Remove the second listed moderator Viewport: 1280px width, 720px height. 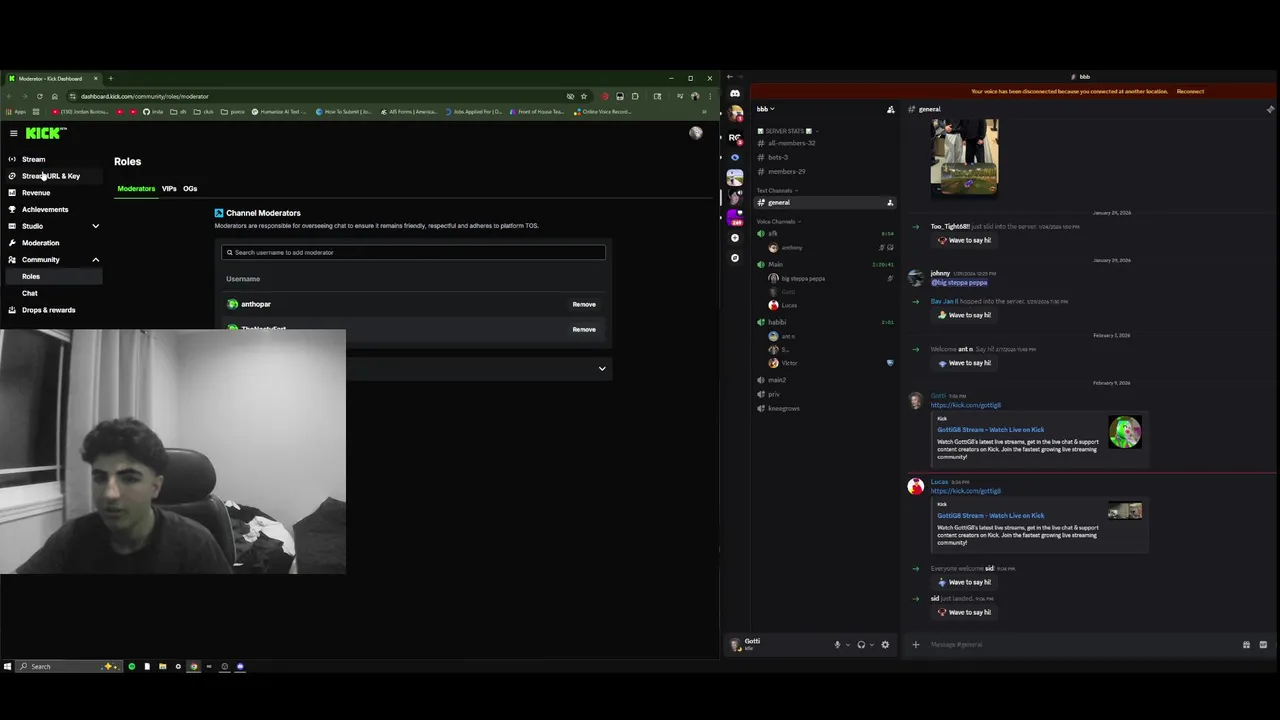pyautogui.click(x=584, y=329)
